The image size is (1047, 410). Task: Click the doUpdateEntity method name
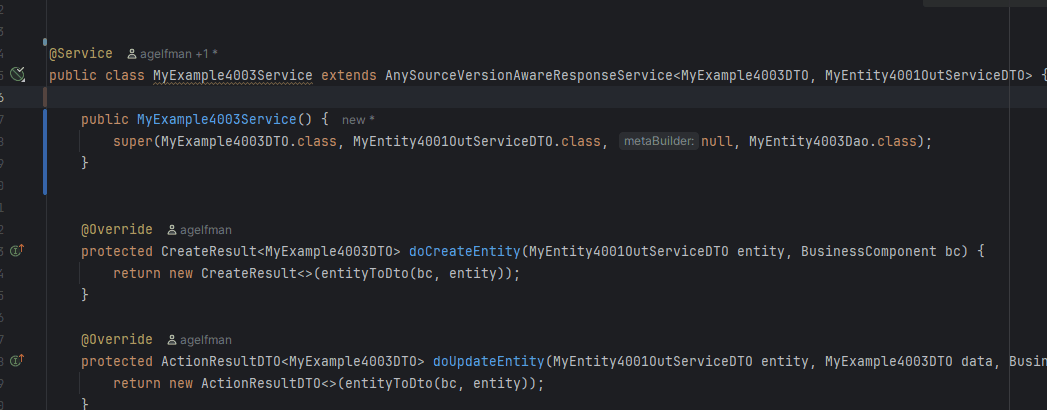[x=489, y=361]
